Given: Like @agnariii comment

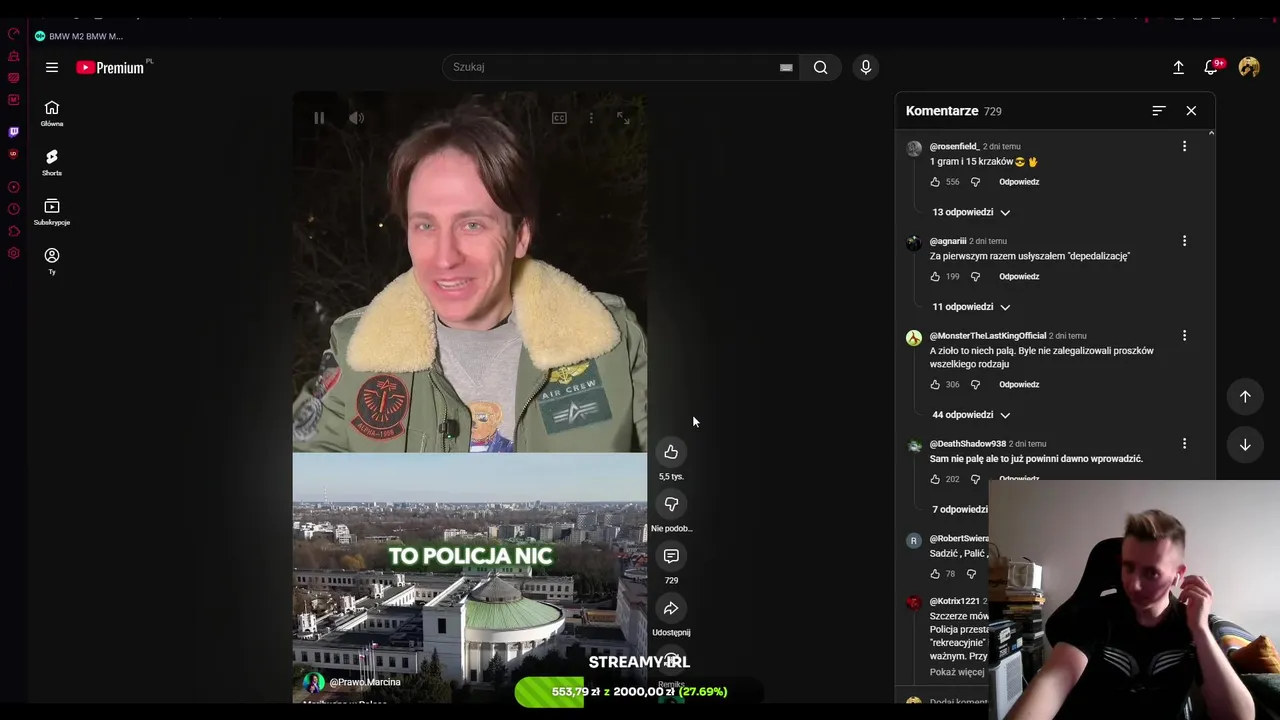Looking at the screenshot, I should 935,276.
